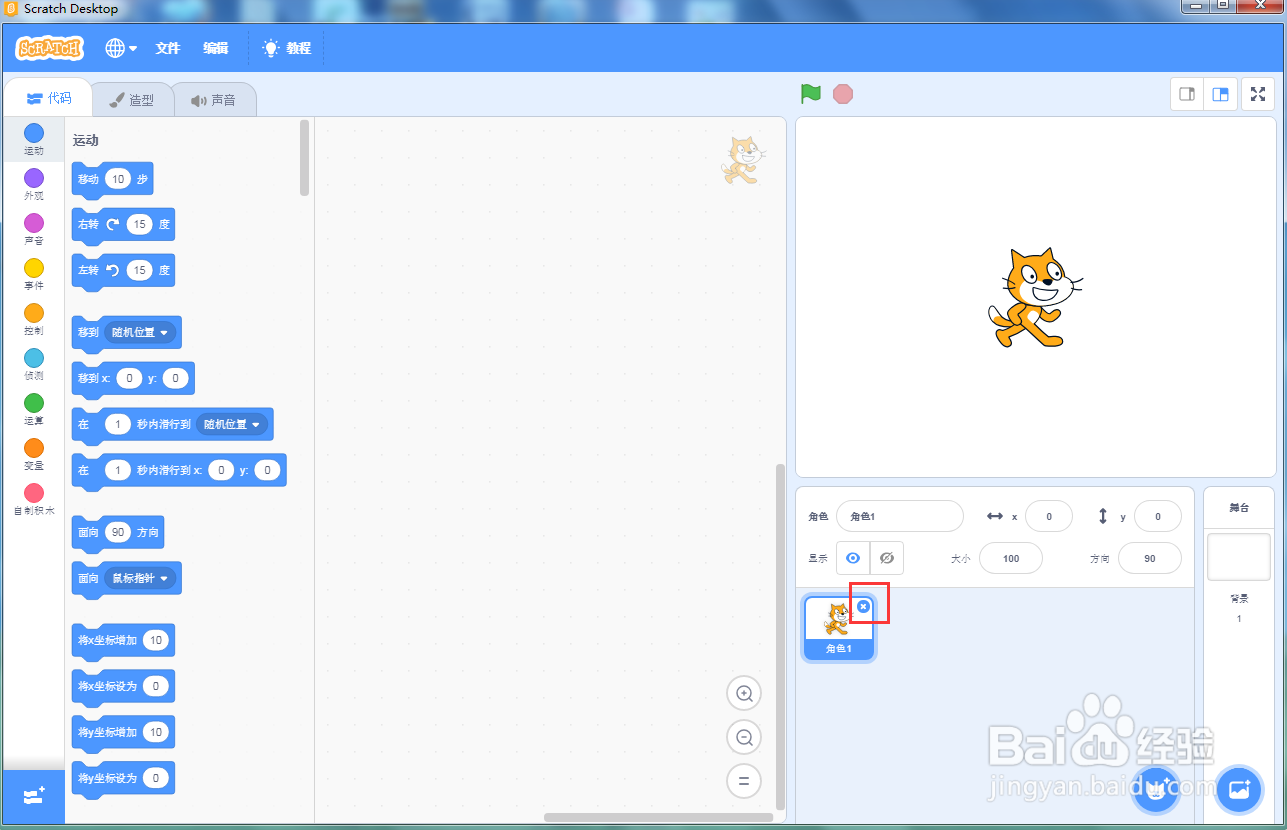This screenshot has width=1287, height=830.
Task: Select the 自制积木 block category
Action: point(34,499)
